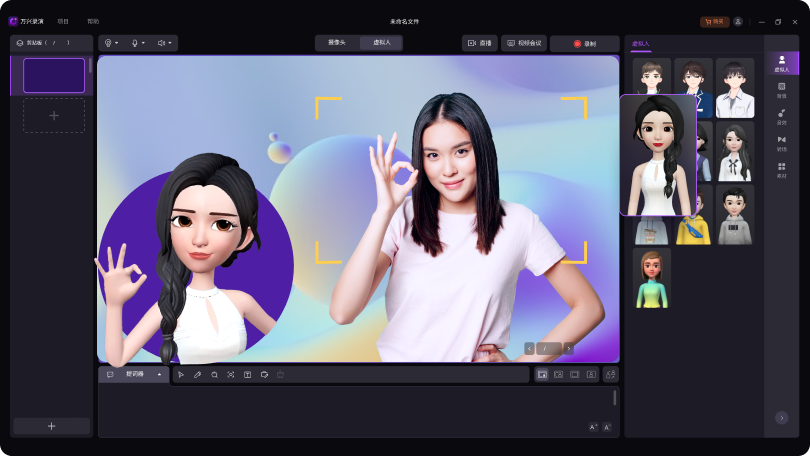Click the slide list scrollbar
This screenshot has height=456, width=810.
coord(90,65)
